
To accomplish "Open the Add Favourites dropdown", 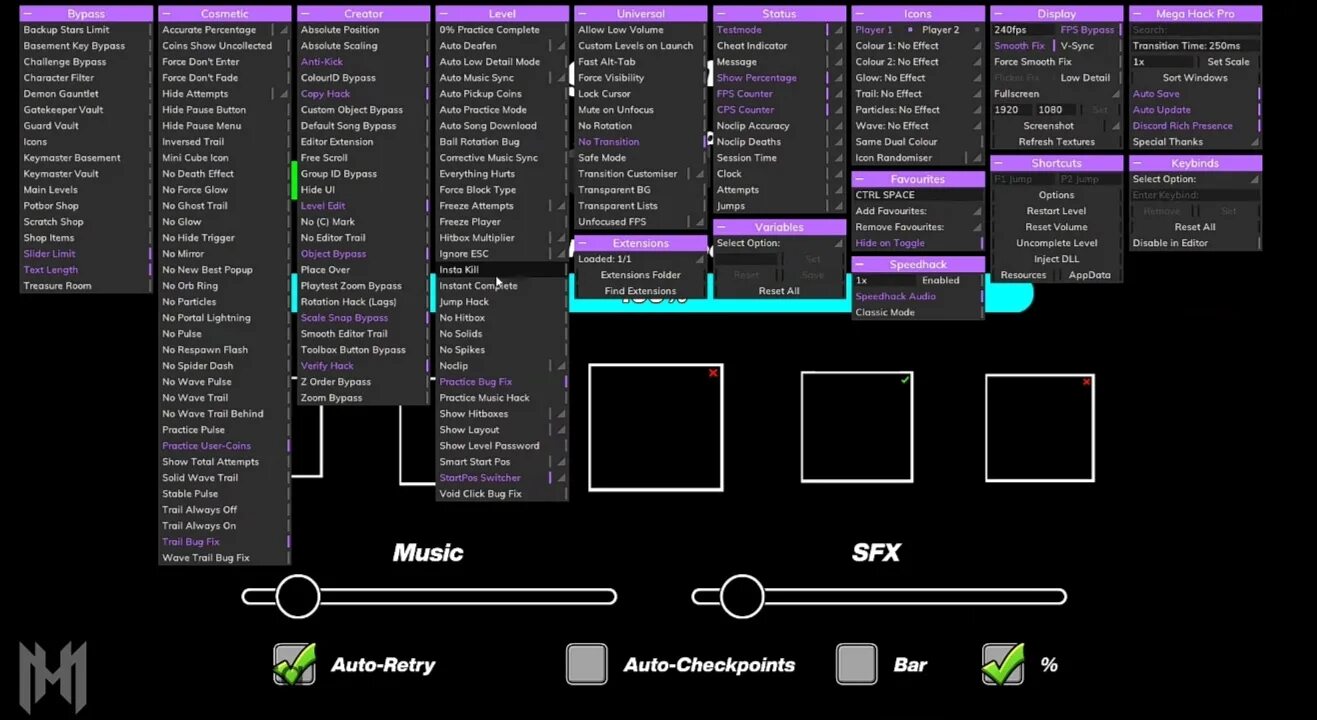I will (x=916, y=211).
